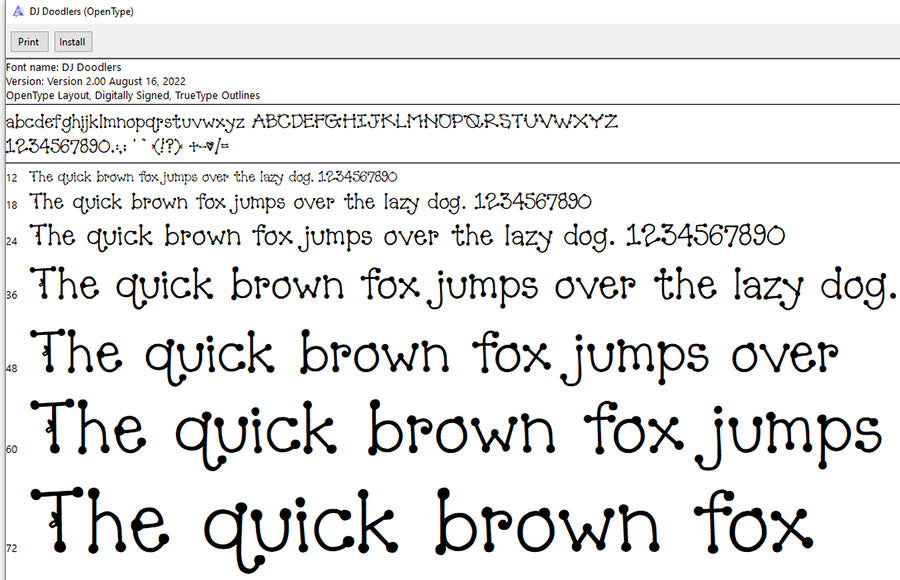Click the 'DJ Doodlers (OpenType)' window title
The width and height of the screenshot is (900, 580).
[82, 11]
